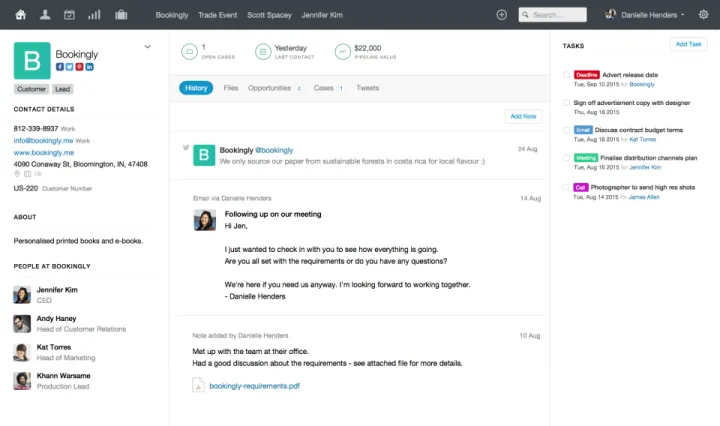Screen dimensions: 720x426
Task: Click the magnifier icon in search box
Action: (x=525, y=15)
